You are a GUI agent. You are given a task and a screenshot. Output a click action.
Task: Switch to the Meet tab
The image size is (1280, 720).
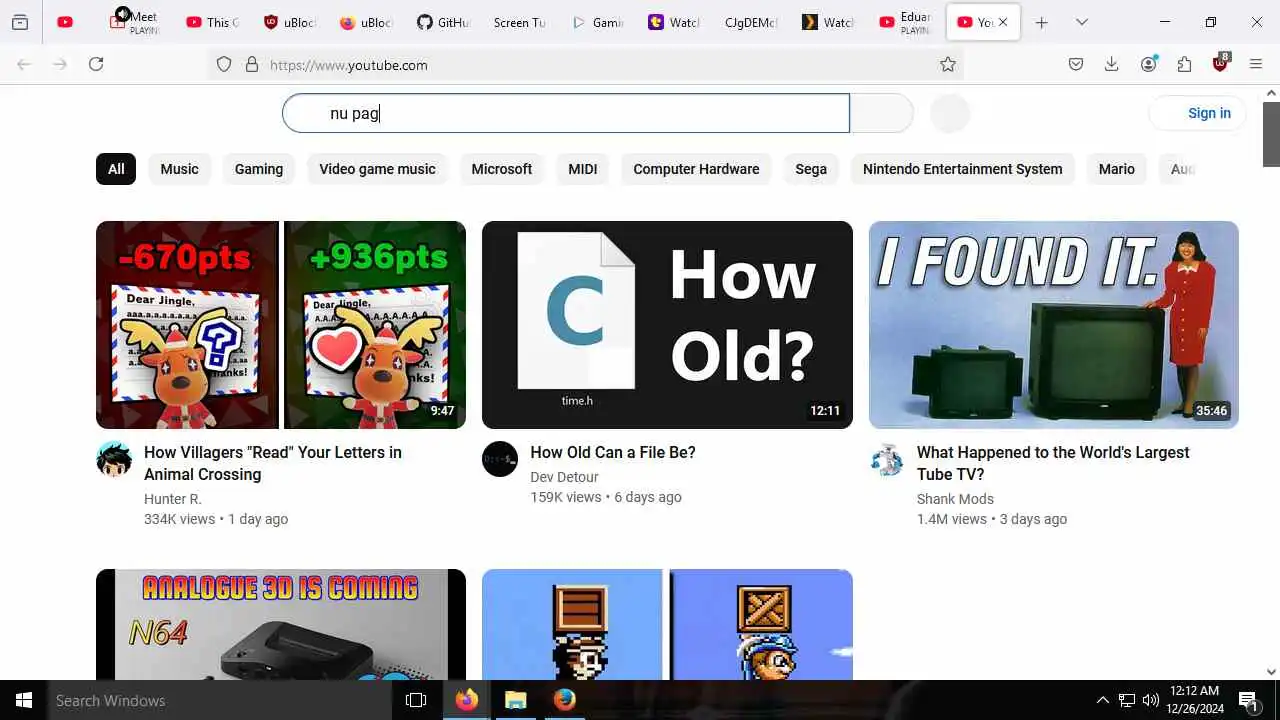click(134, 22)
